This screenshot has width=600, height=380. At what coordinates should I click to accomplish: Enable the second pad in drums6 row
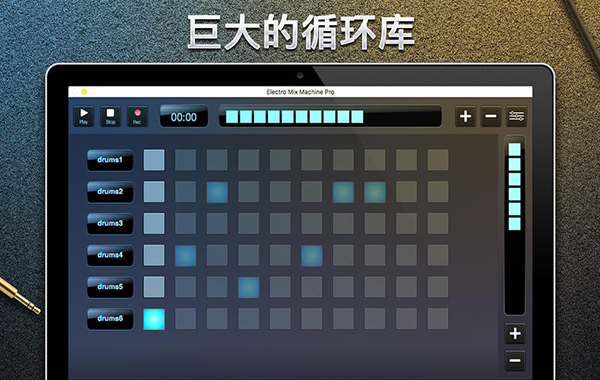tap(186, 319)
